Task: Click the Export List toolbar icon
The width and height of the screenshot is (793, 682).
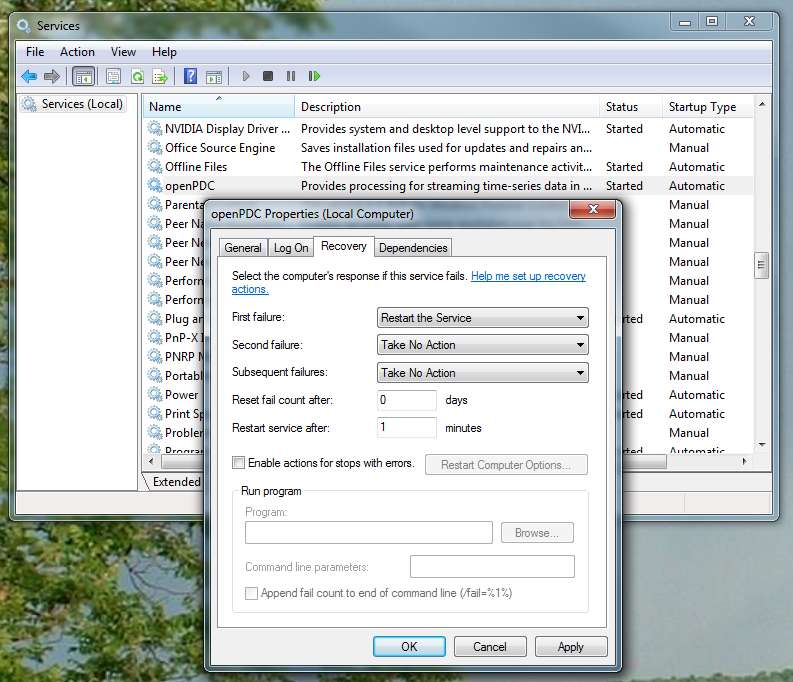Action: (x=160, y=76)
